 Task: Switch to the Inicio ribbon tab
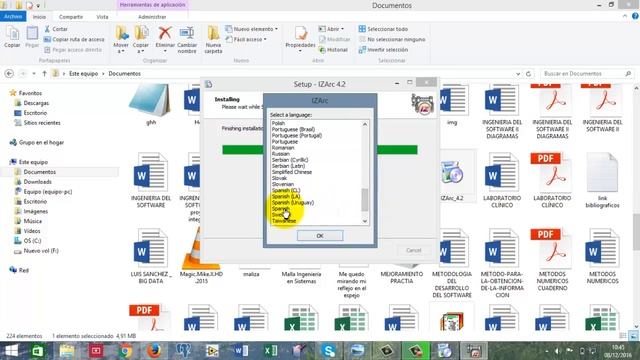point(39,17)
